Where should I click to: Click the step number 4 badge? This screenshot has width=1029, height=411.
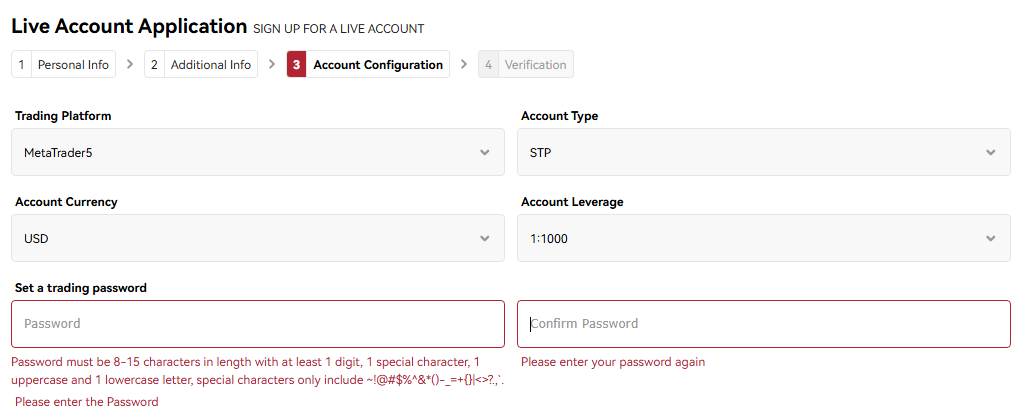(488, 65)
